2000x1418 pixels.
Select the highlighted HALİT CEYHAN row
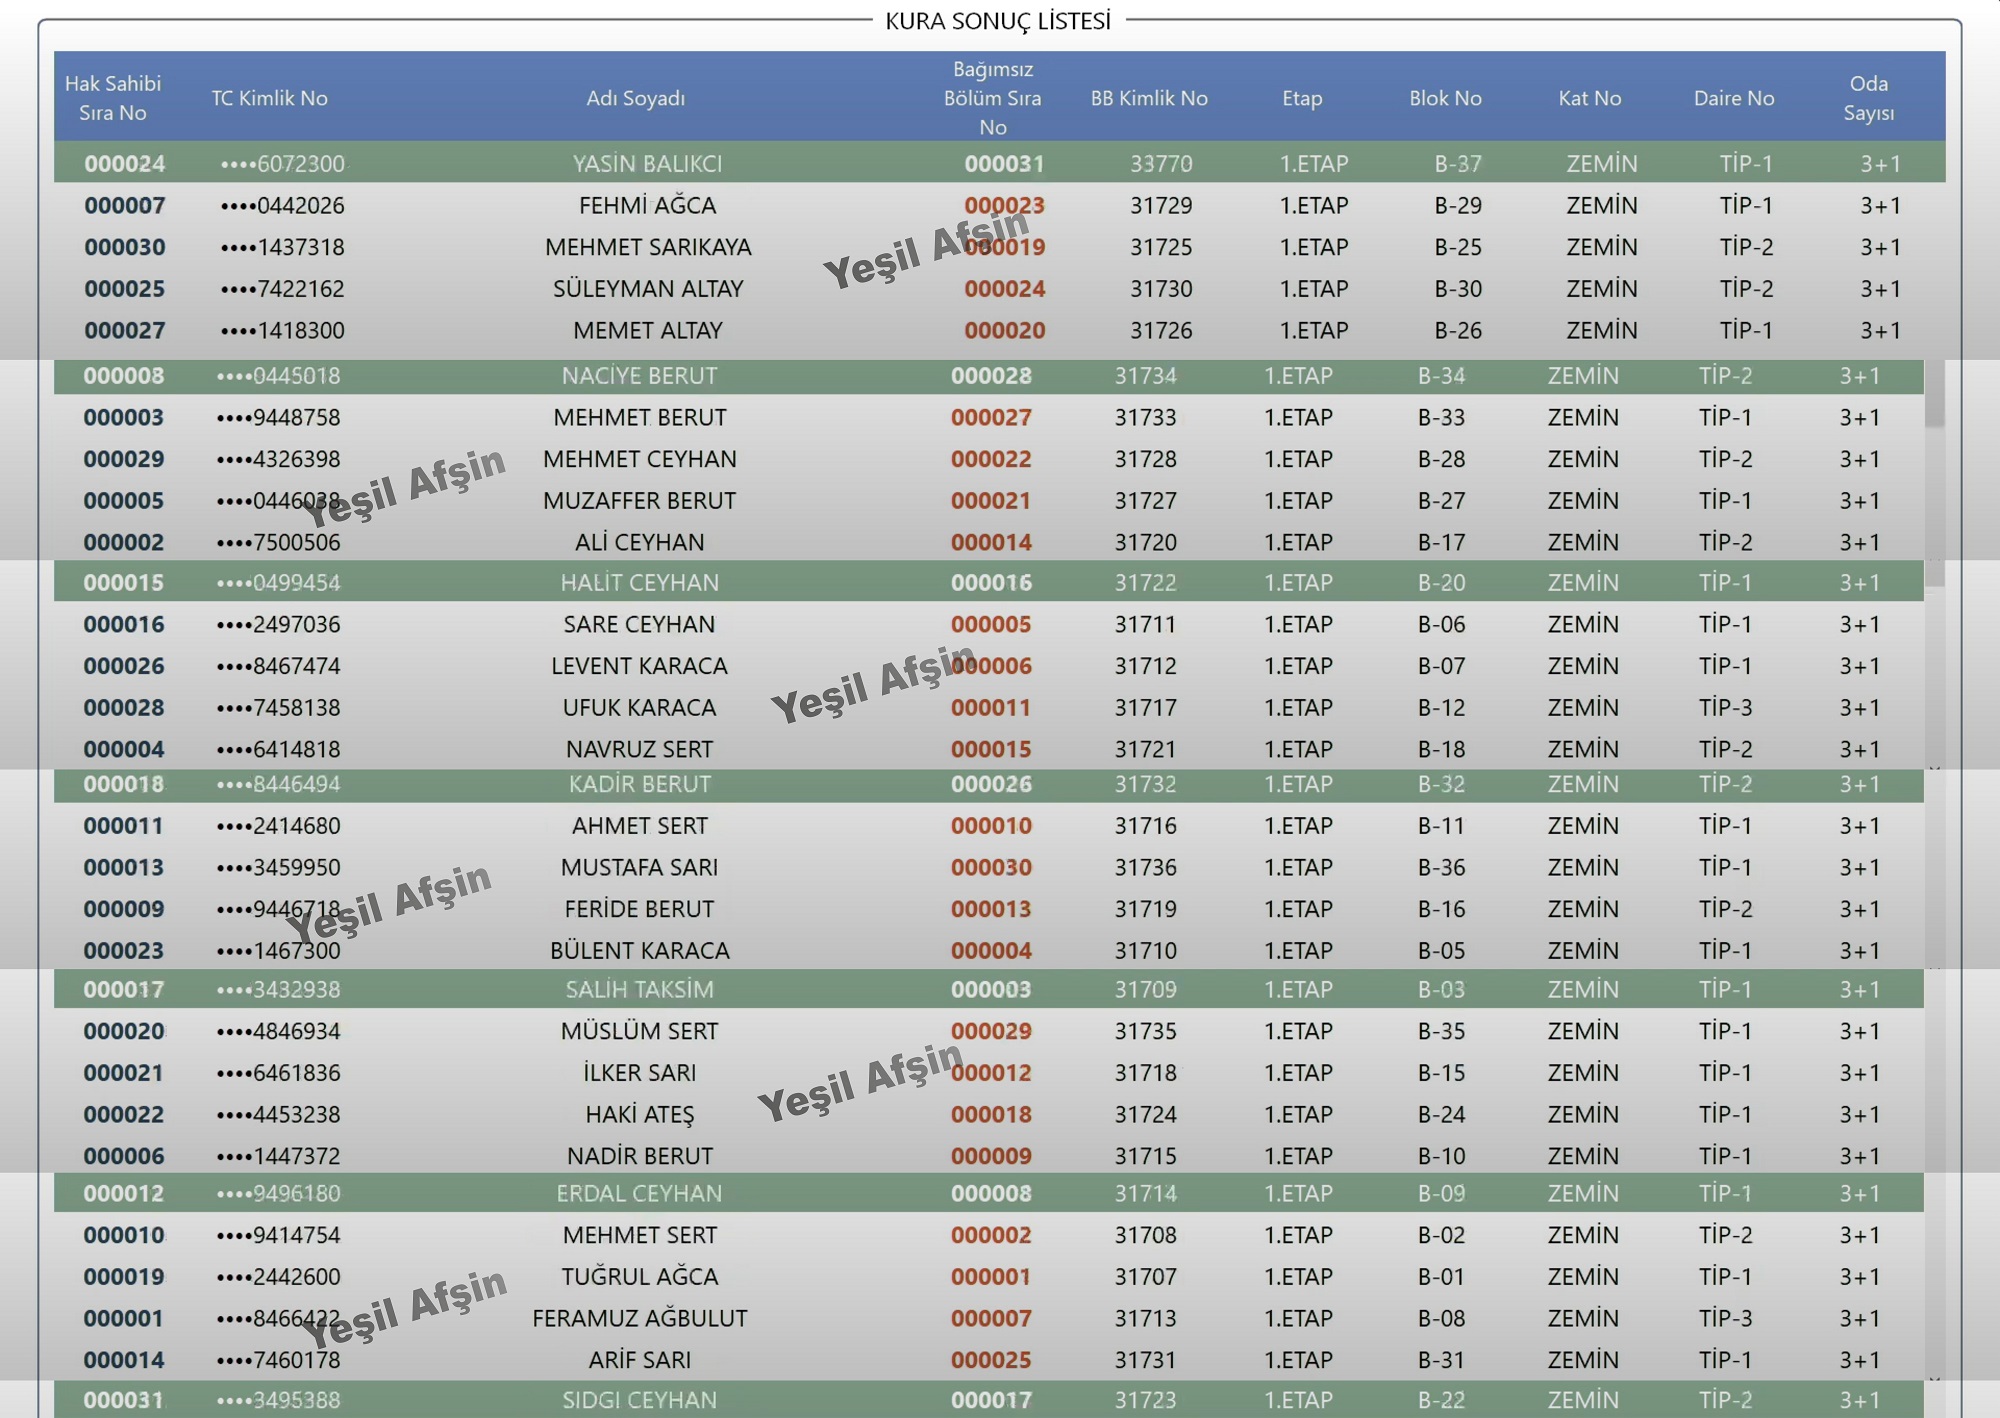(989, 582)
